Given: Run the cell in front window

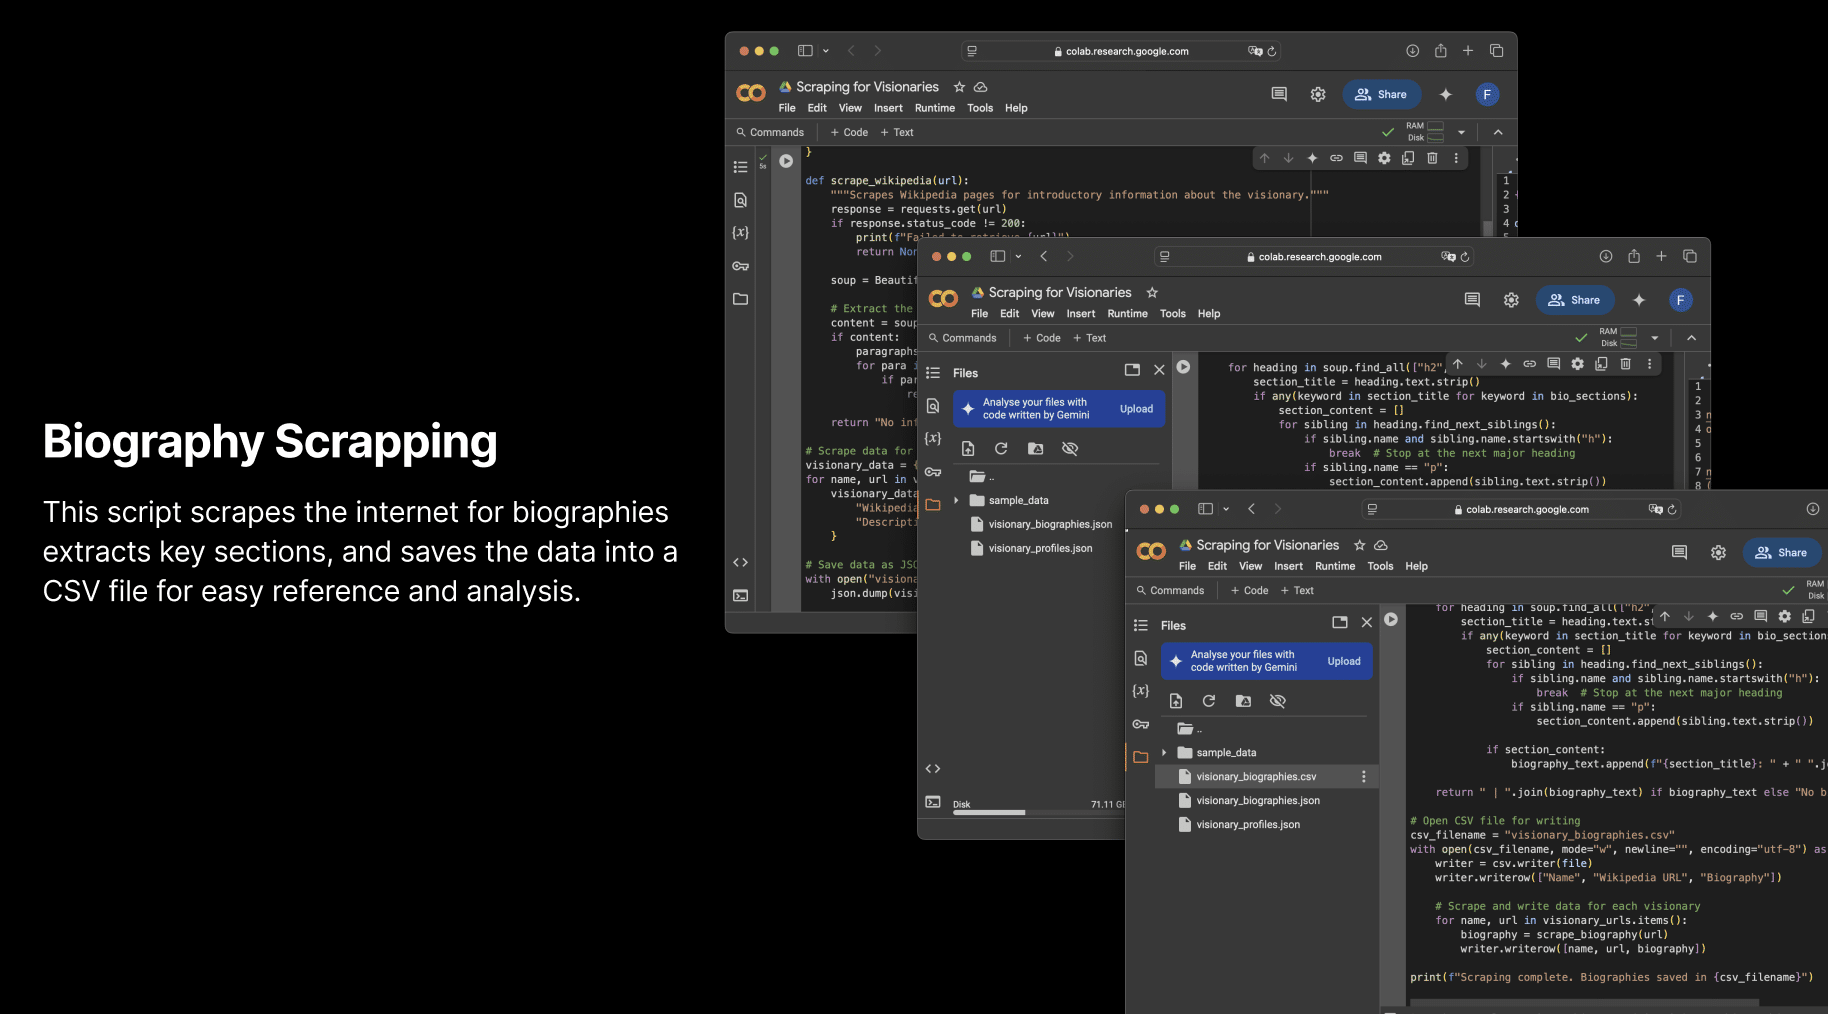Looking at the screenshot, I should point(1391,620).
